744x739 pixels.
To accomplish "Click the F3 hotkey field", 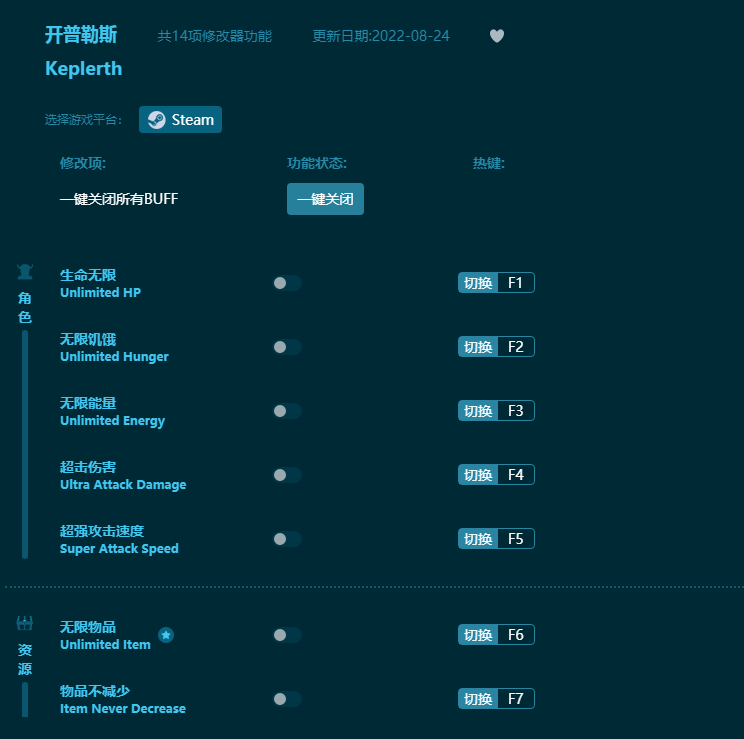I will (516, 411).
